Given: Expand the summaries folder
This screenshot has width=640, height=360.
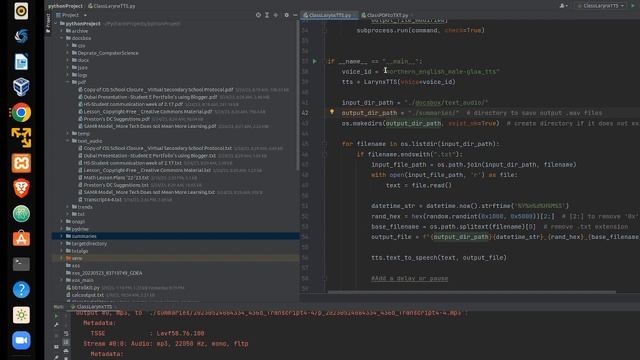Looking at the screenshot, I should point(62,236).
